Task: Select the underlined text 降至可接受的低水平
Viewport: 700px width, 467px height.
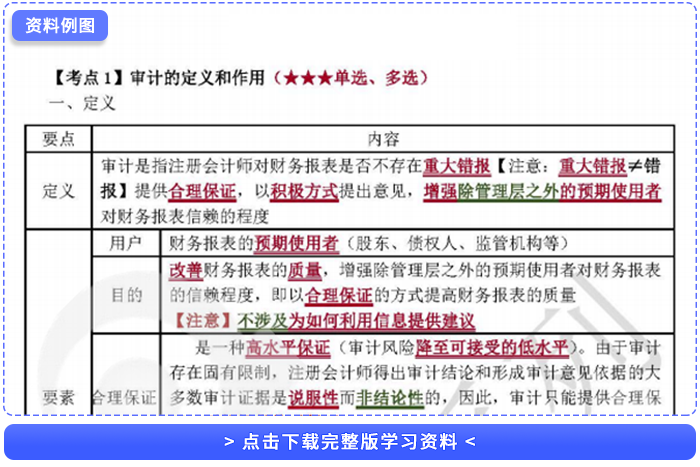Action: [x=492, y=347]
